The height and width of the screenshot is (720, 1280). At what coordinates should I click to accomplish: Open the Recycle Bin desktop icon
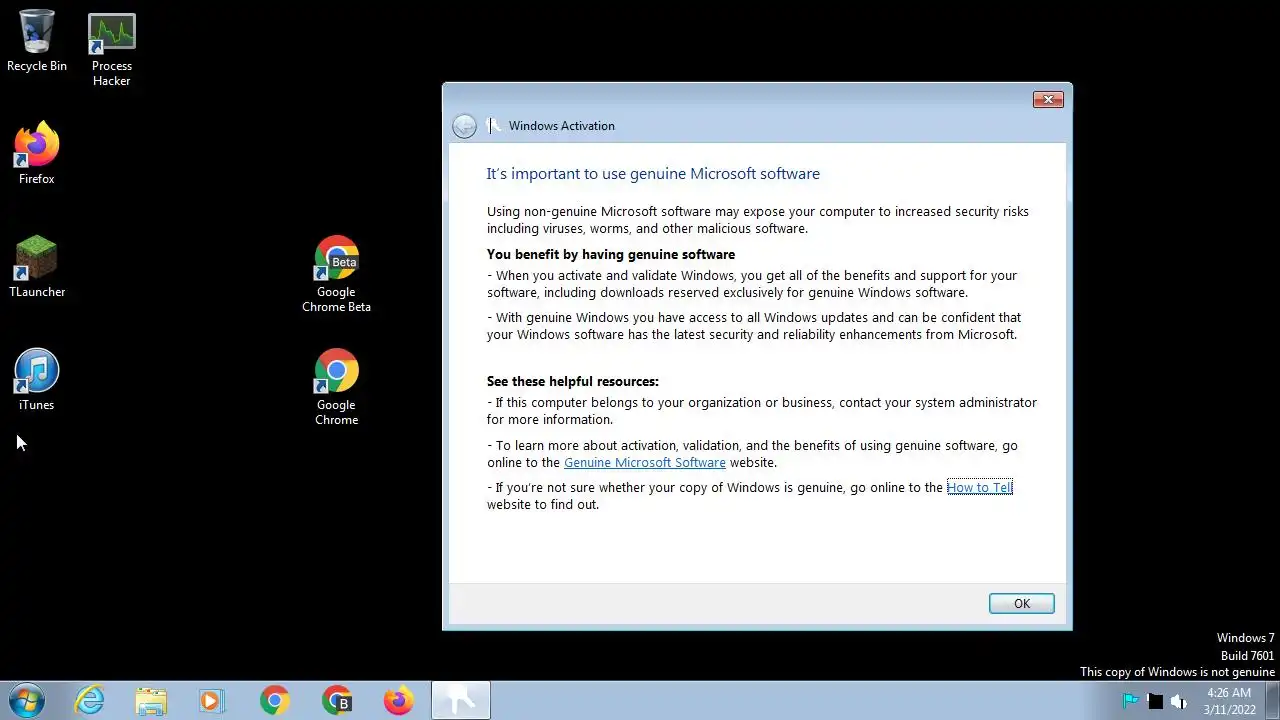click(37, 41)
